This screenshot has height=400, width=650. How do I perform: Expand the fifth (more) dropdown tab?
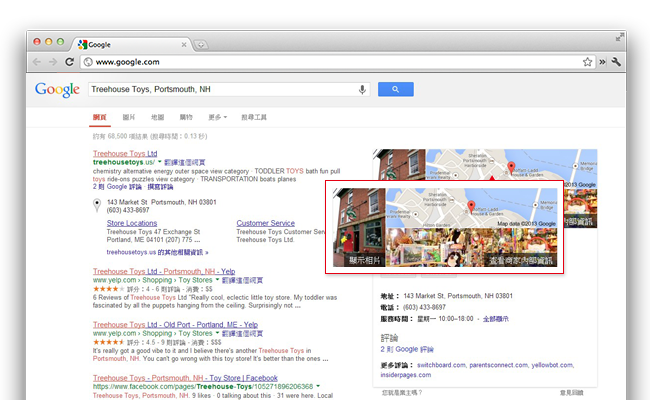click(218, 117)
